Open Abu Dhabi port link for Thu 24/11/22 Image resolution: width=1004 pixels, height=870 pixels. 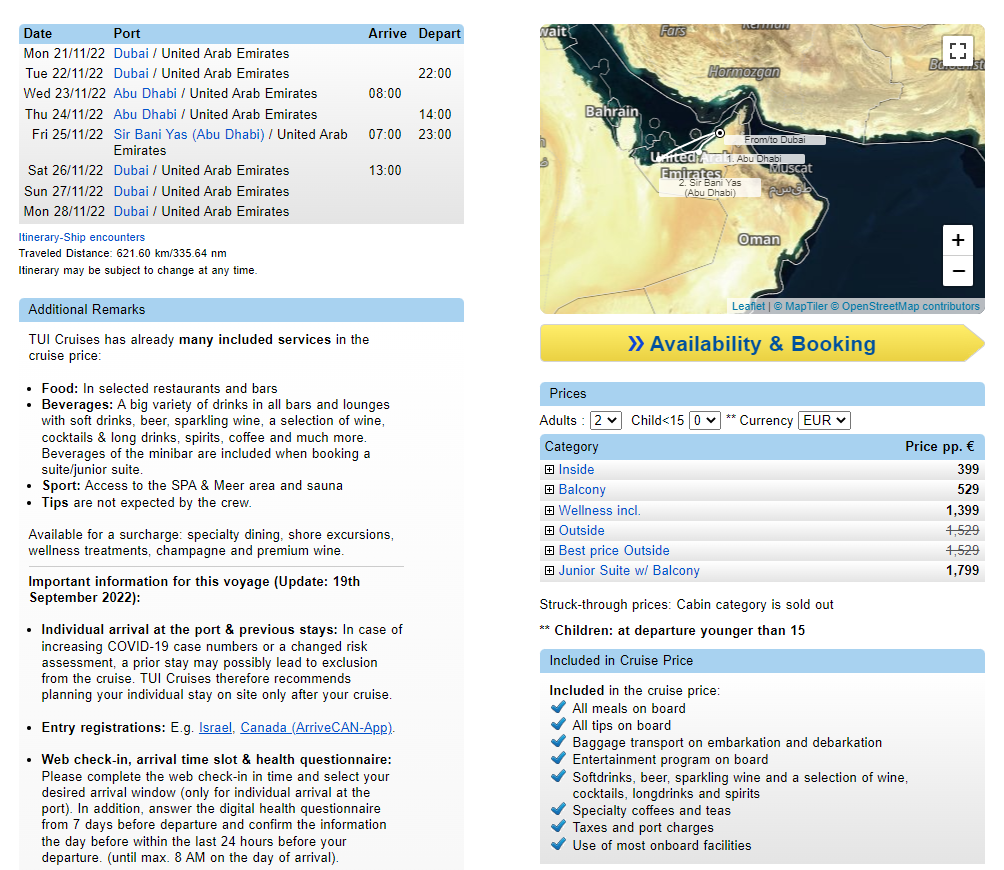pyautogui.click(x=145, y=115)
